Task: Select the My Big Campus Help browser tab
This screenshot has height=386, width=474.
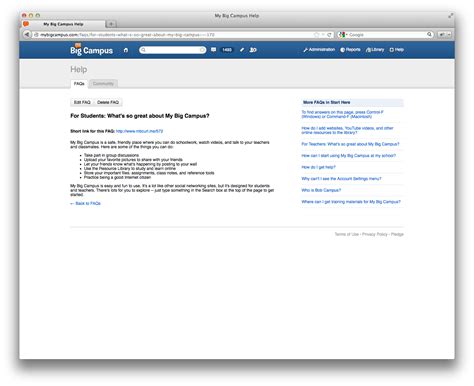Action: tap(63, 24)
